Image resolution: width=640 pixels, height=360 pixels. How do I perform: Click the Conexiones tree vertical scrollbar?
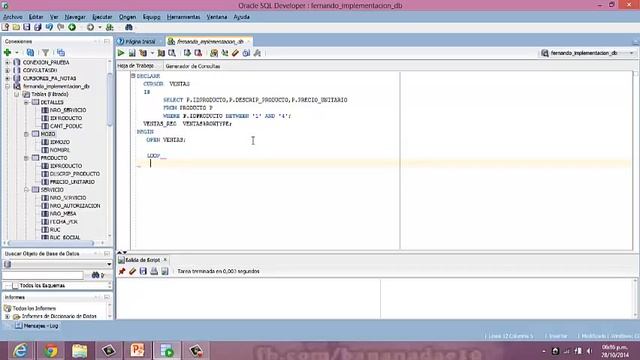(x=109, y=100)
